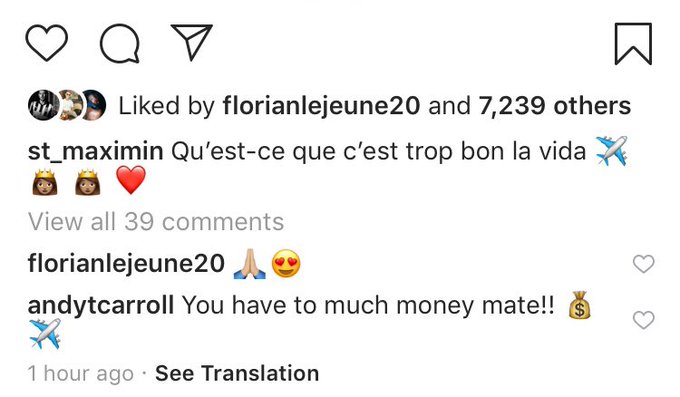Open florianlejeune20's profile from the comment
Screen dimensions: 680x397
[126, 263]
